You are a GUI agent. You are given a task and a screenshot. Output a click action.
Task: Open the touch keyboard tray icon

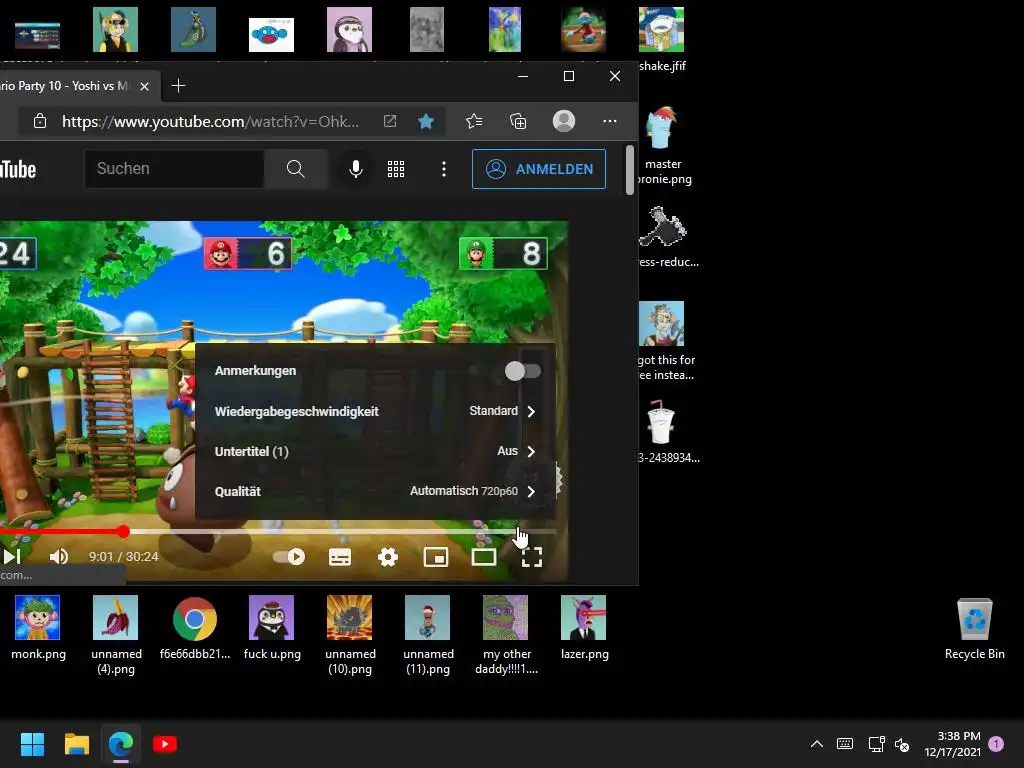coord(844,744)
